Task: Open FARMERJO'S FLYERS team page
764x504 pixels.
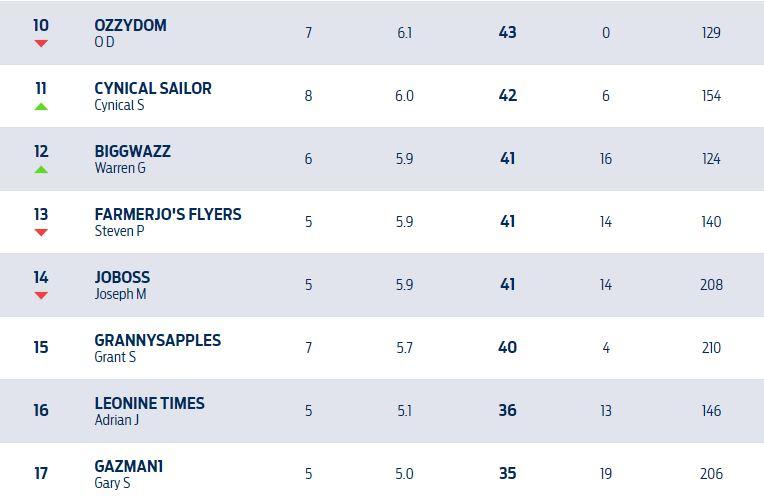Action: point(168,214)
